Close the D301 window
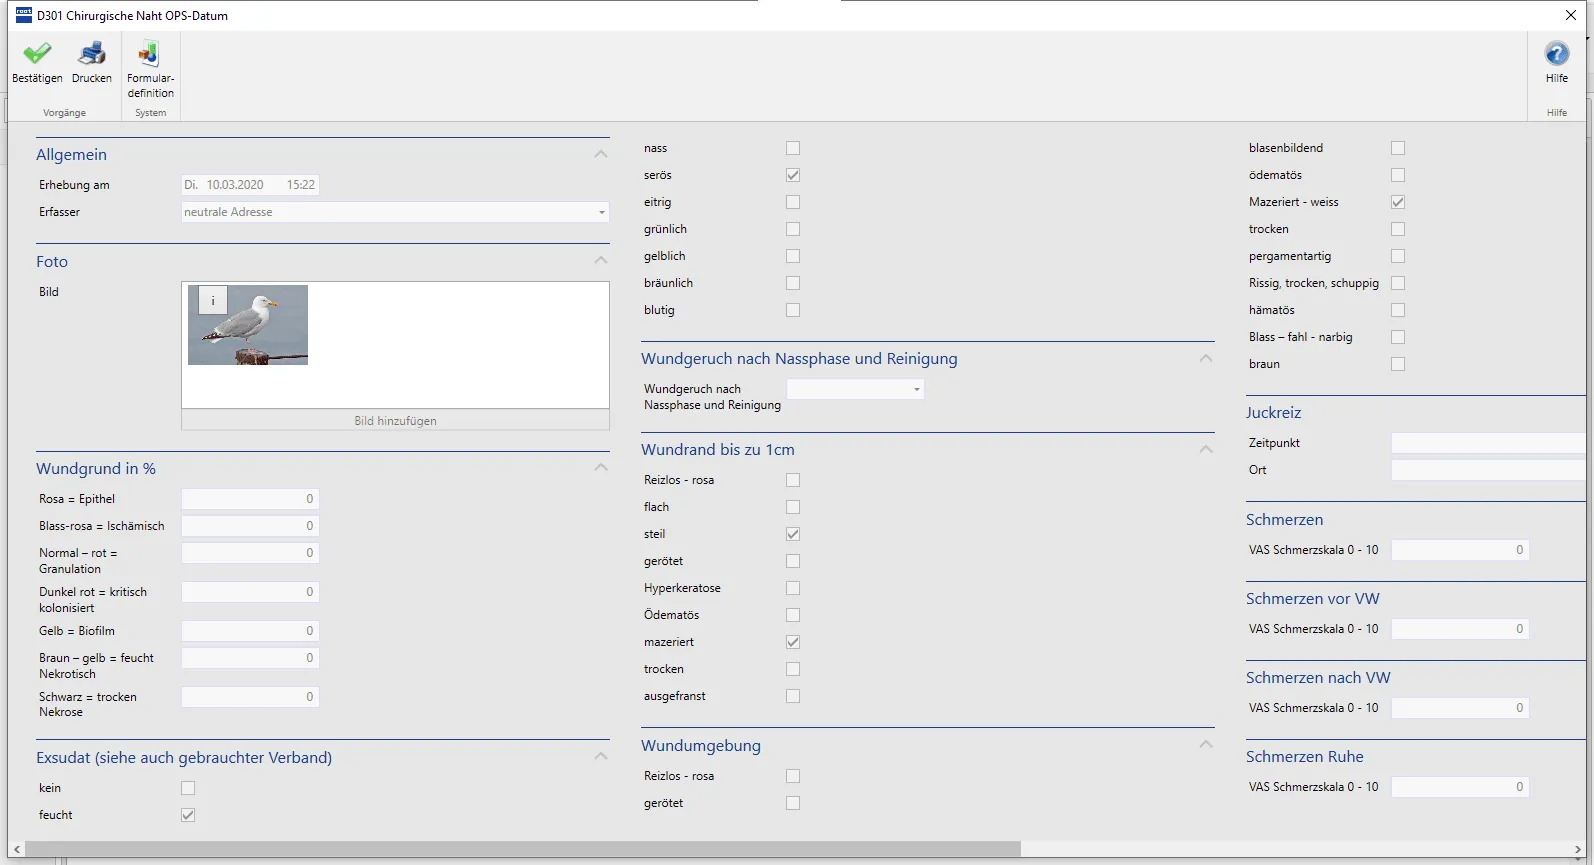1594x865 pixels. [x=1571, y=15]
